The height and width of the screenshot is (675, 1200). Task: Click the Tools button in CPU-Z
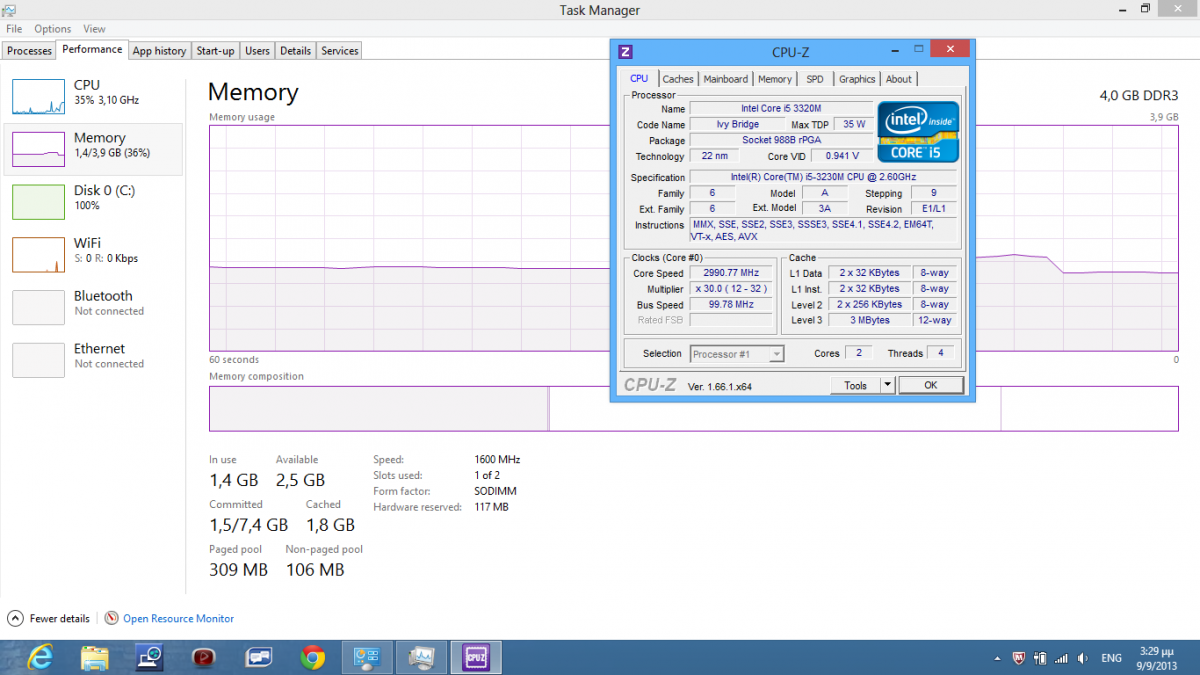tap(855, 385)
